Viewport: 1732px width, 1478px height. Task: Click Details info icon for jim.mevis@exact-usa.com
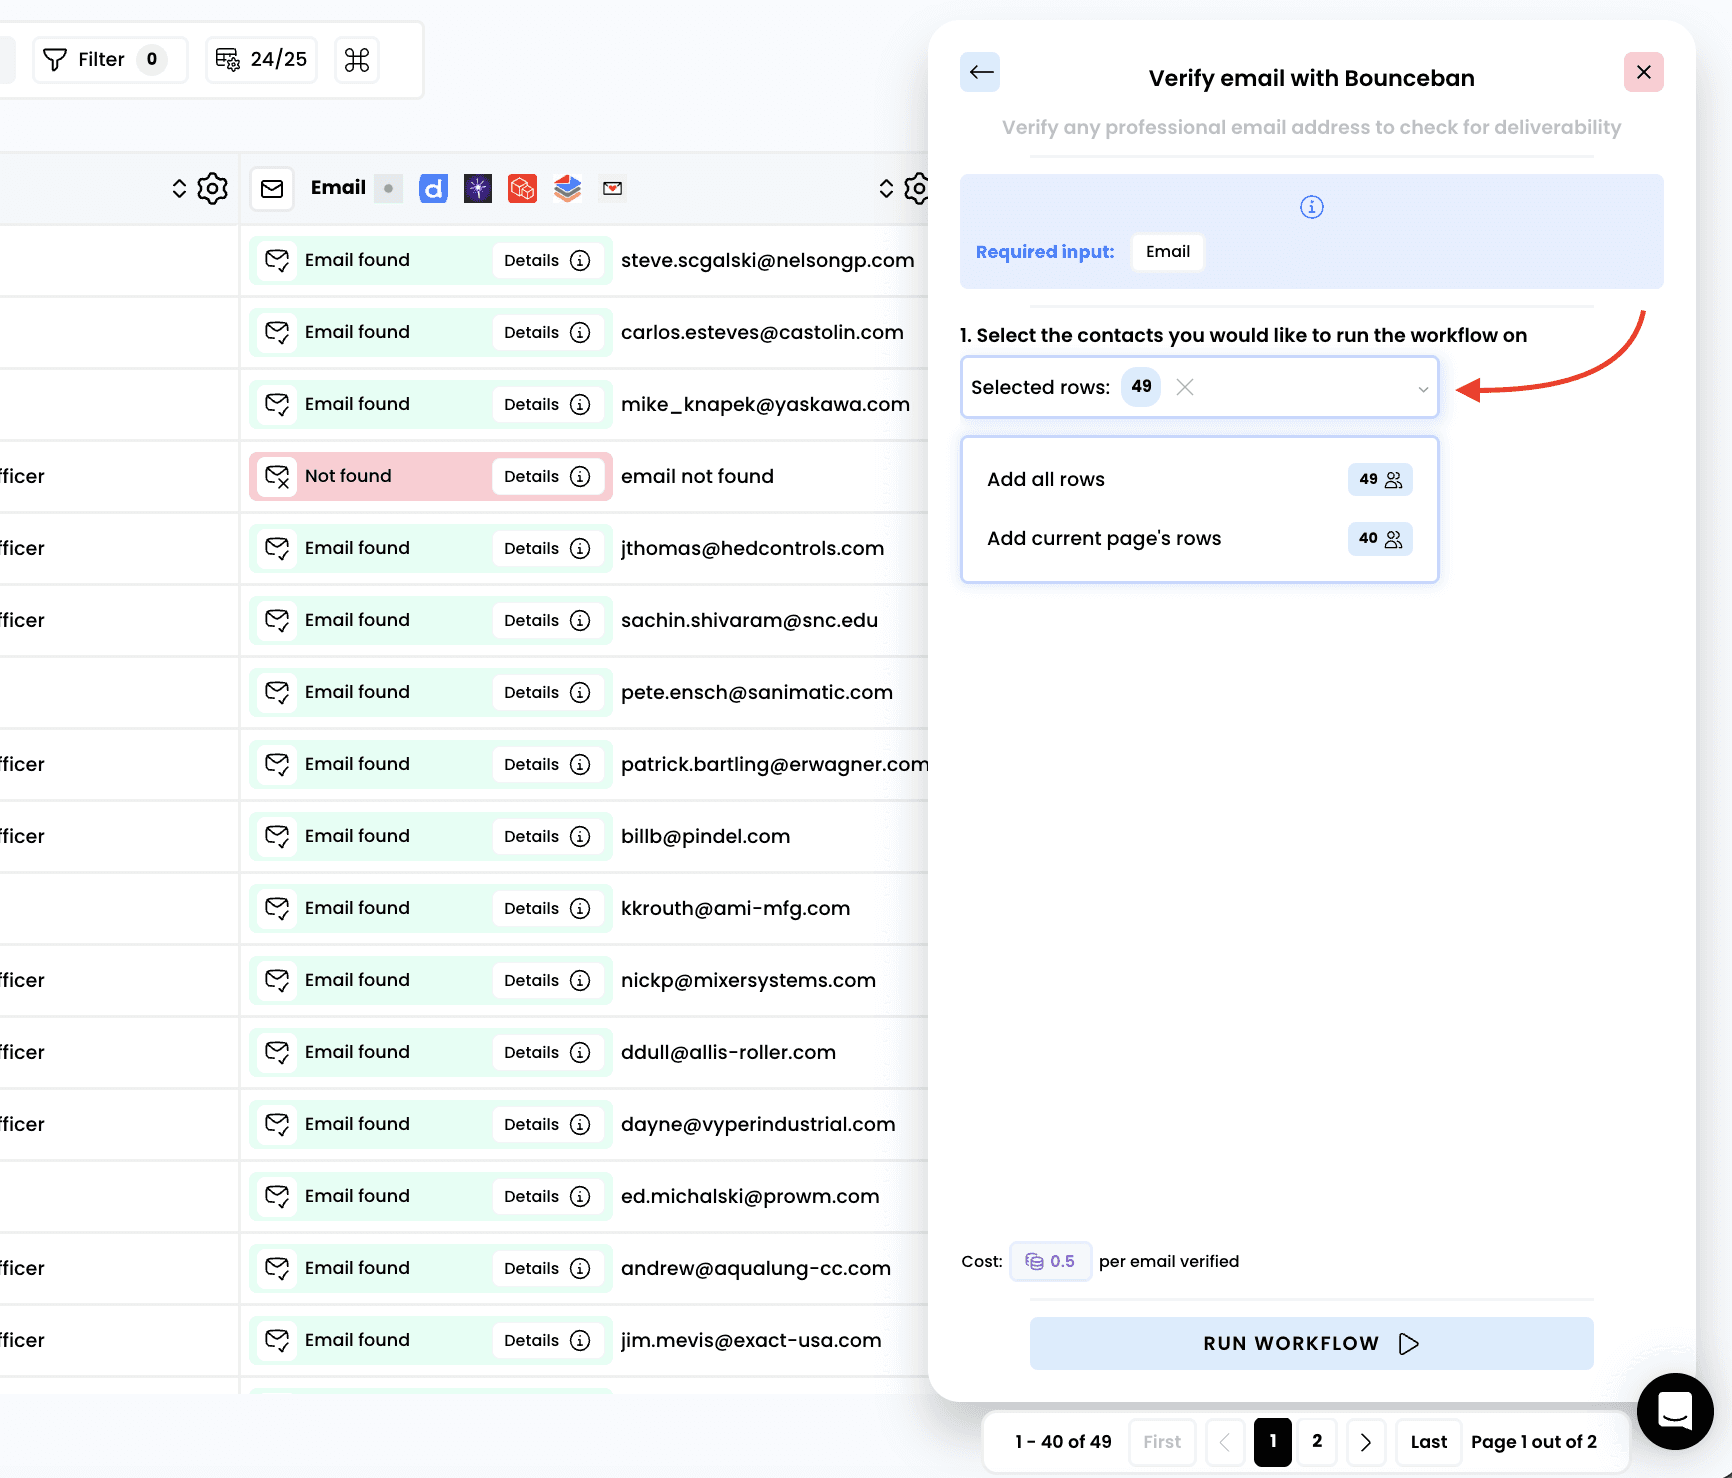(x=580, y=1340)
